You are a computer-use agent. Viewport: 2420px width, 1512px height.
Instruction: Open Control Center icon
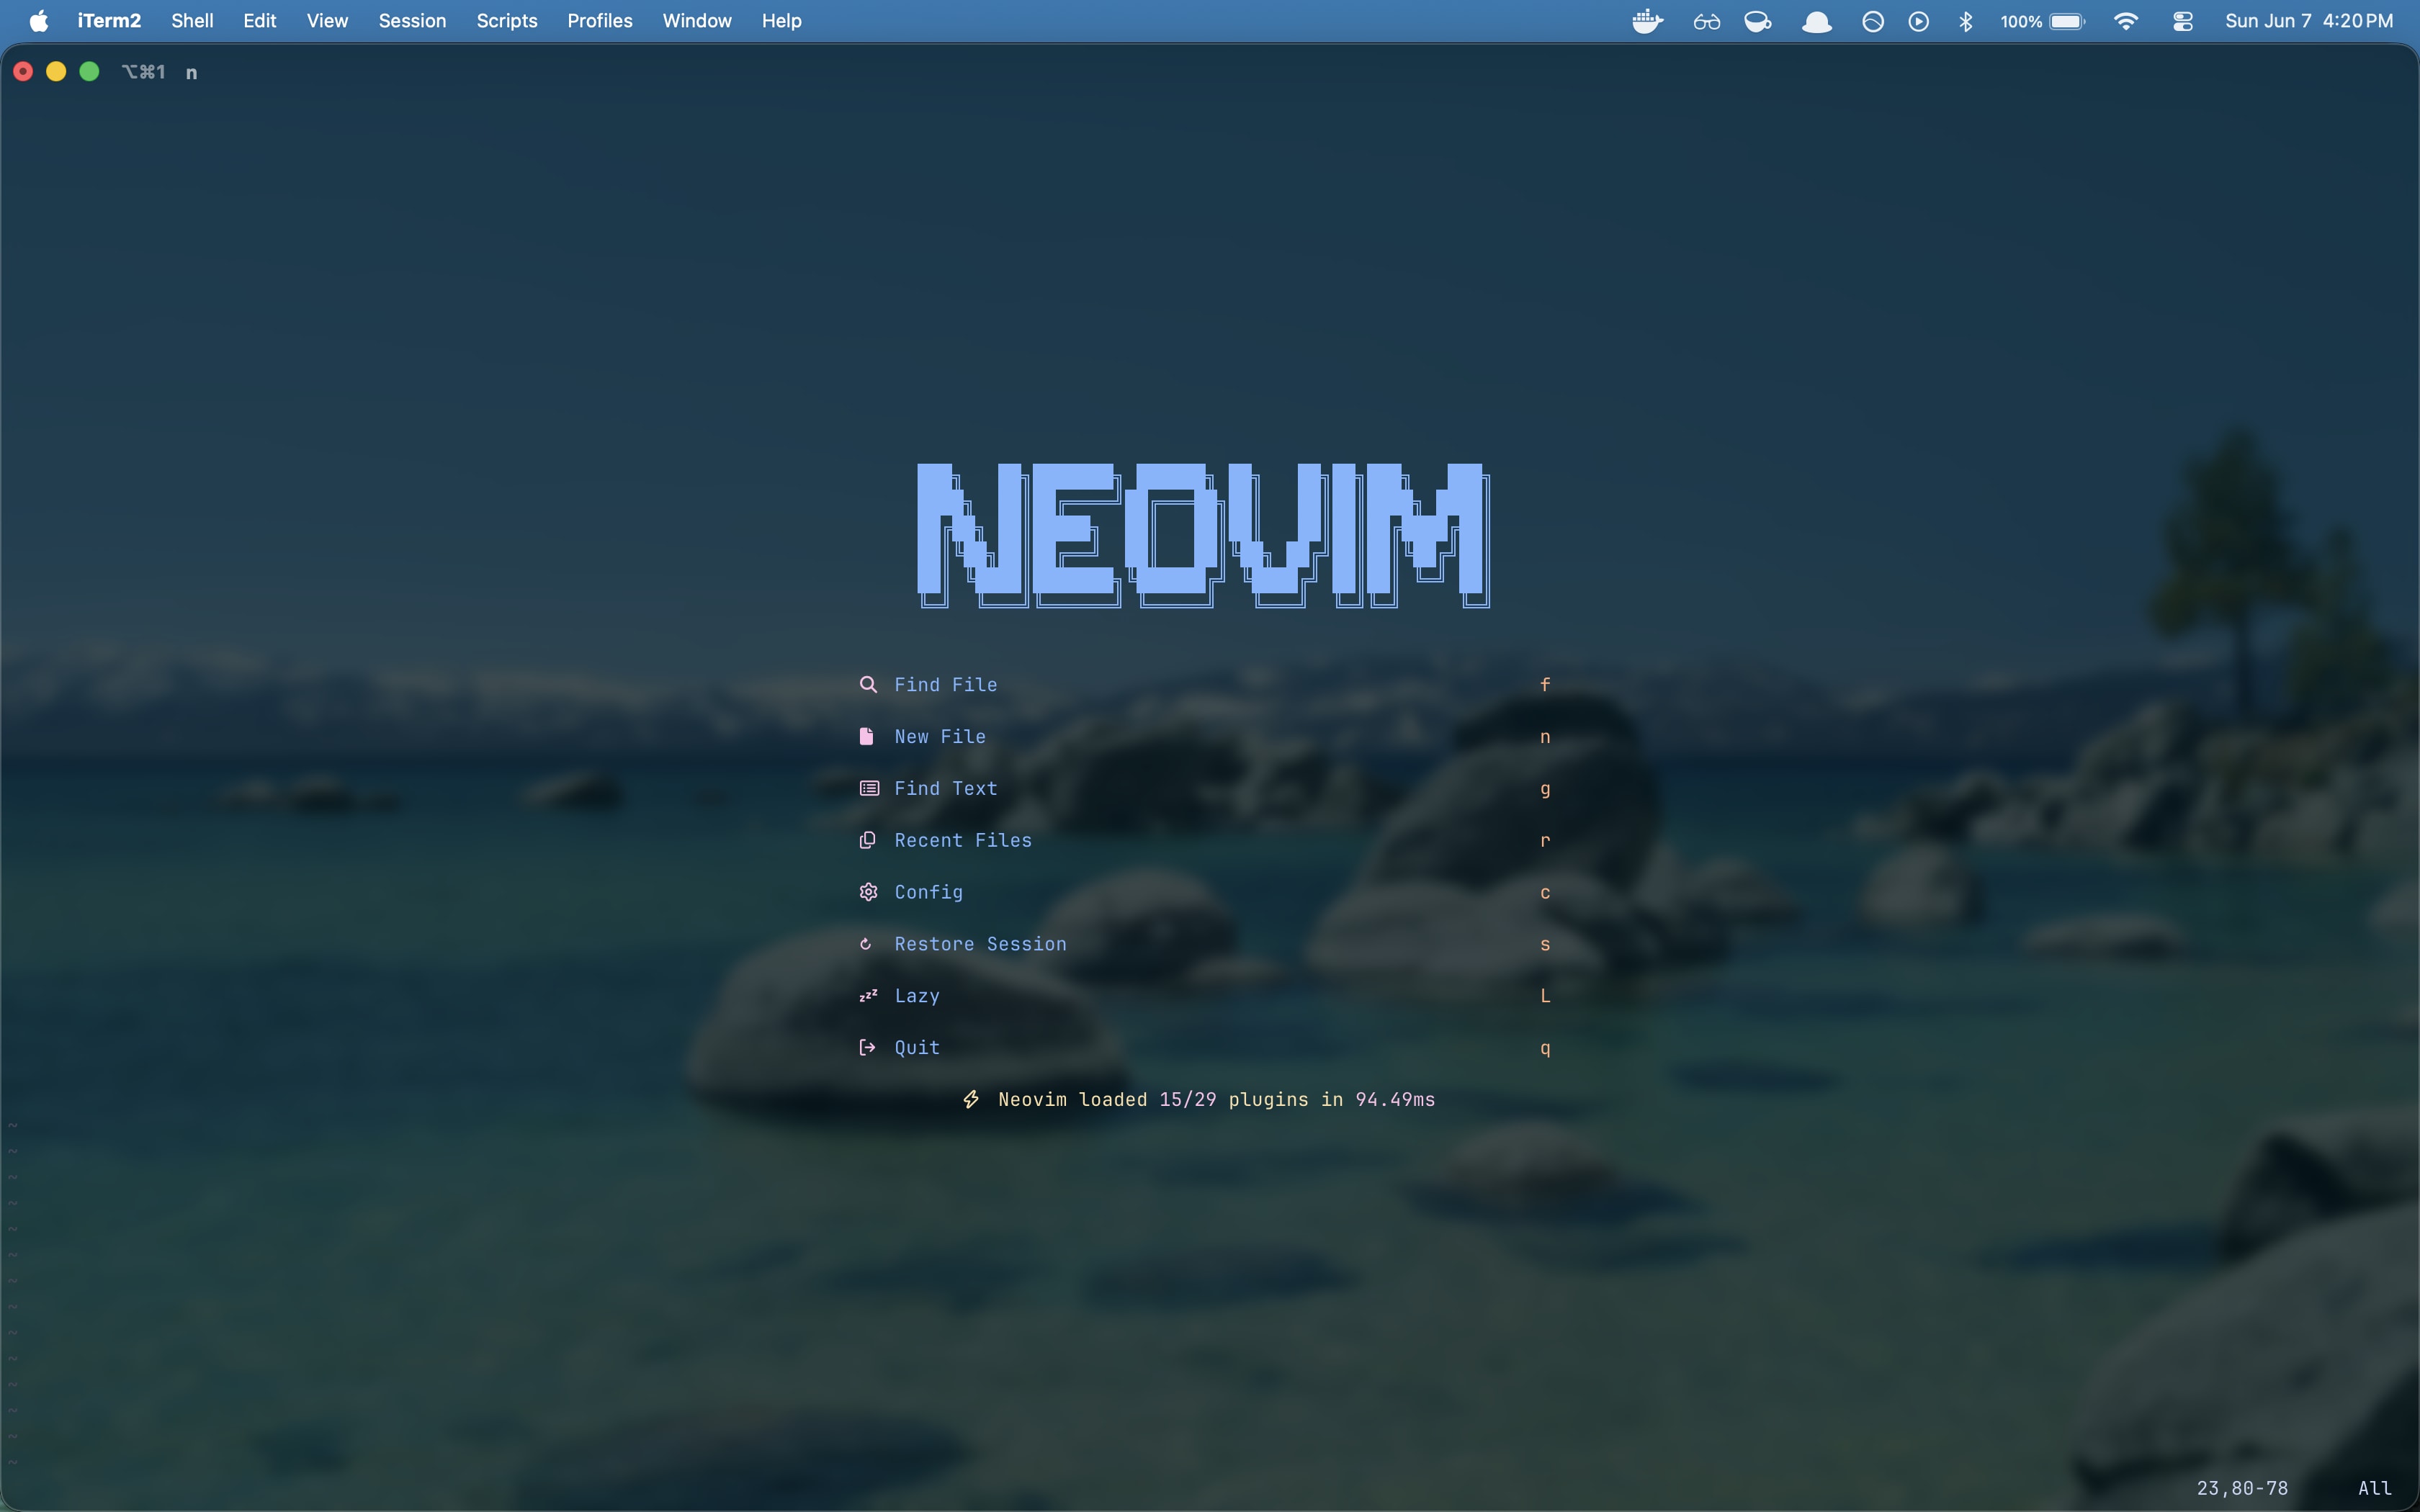(x=2182, y=21)
